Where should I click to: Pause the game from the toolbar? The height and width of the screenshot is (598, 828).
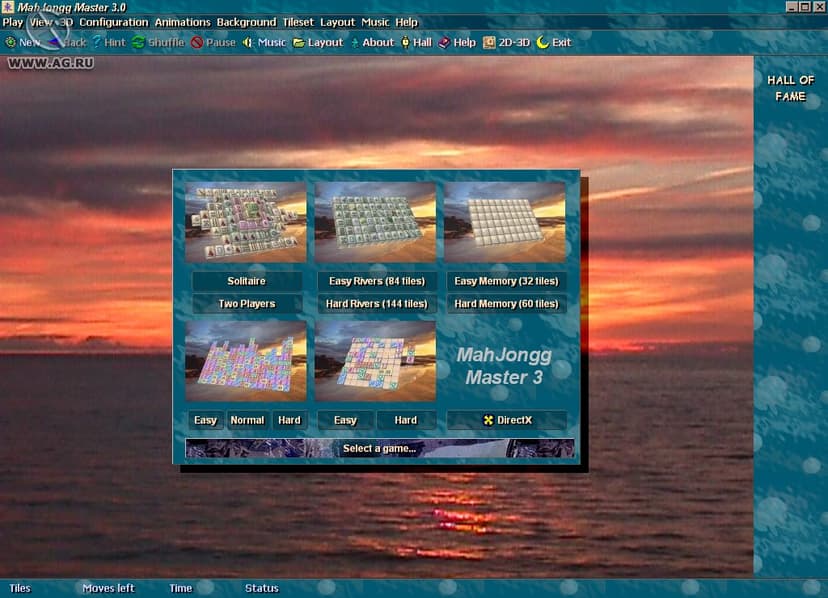tap(214, 42)
